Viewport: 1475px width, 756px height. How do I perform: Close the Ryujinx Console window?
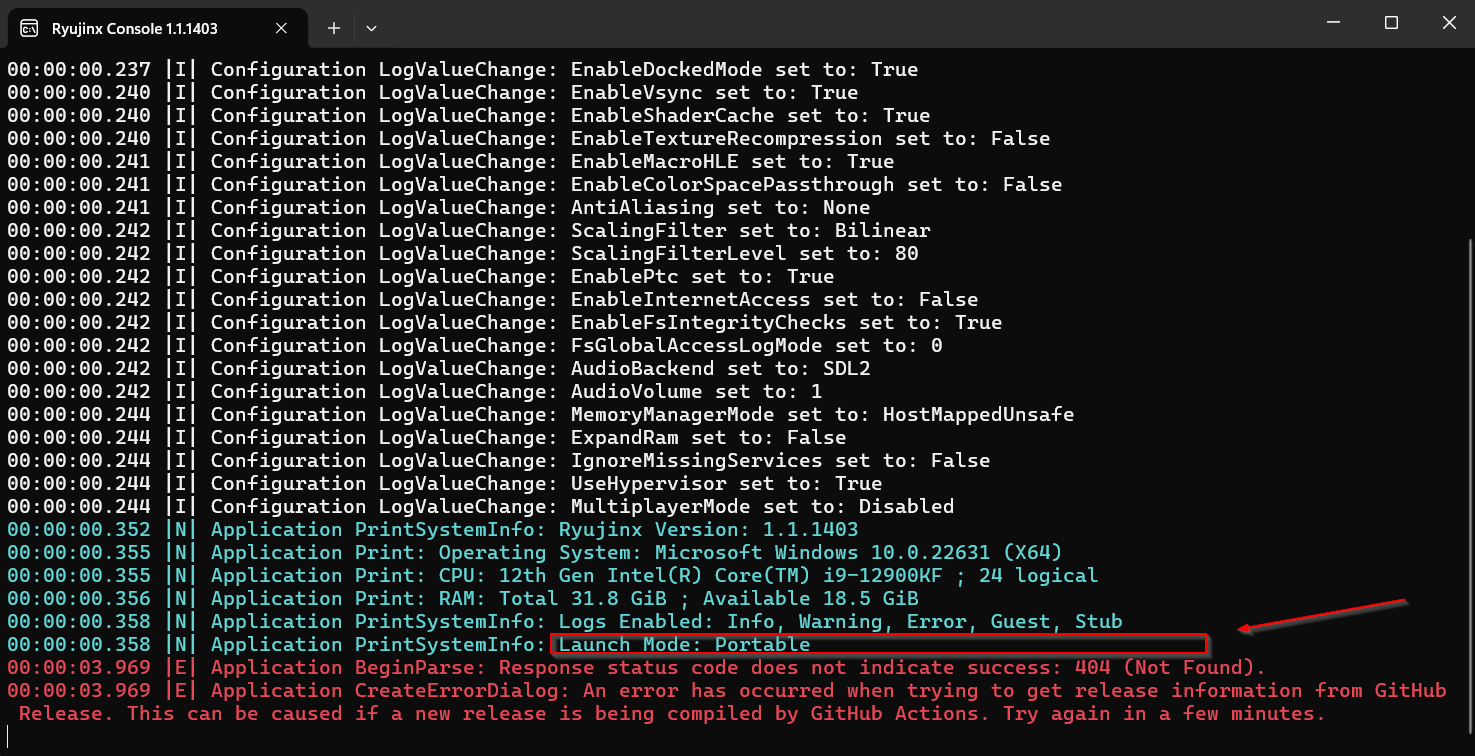(x=1447, y=22)
